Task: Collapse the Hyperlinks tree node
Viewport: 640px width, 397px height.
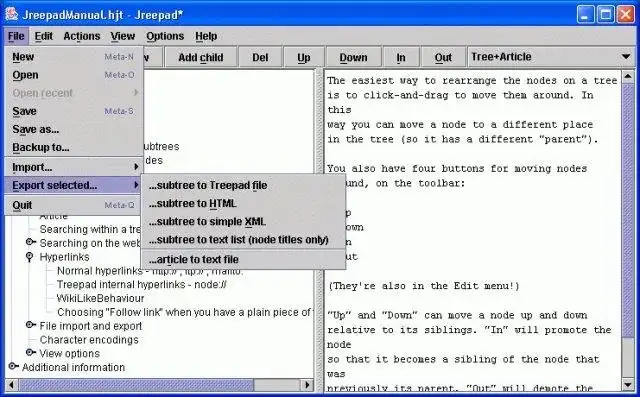Action: [x=29, y=257]
